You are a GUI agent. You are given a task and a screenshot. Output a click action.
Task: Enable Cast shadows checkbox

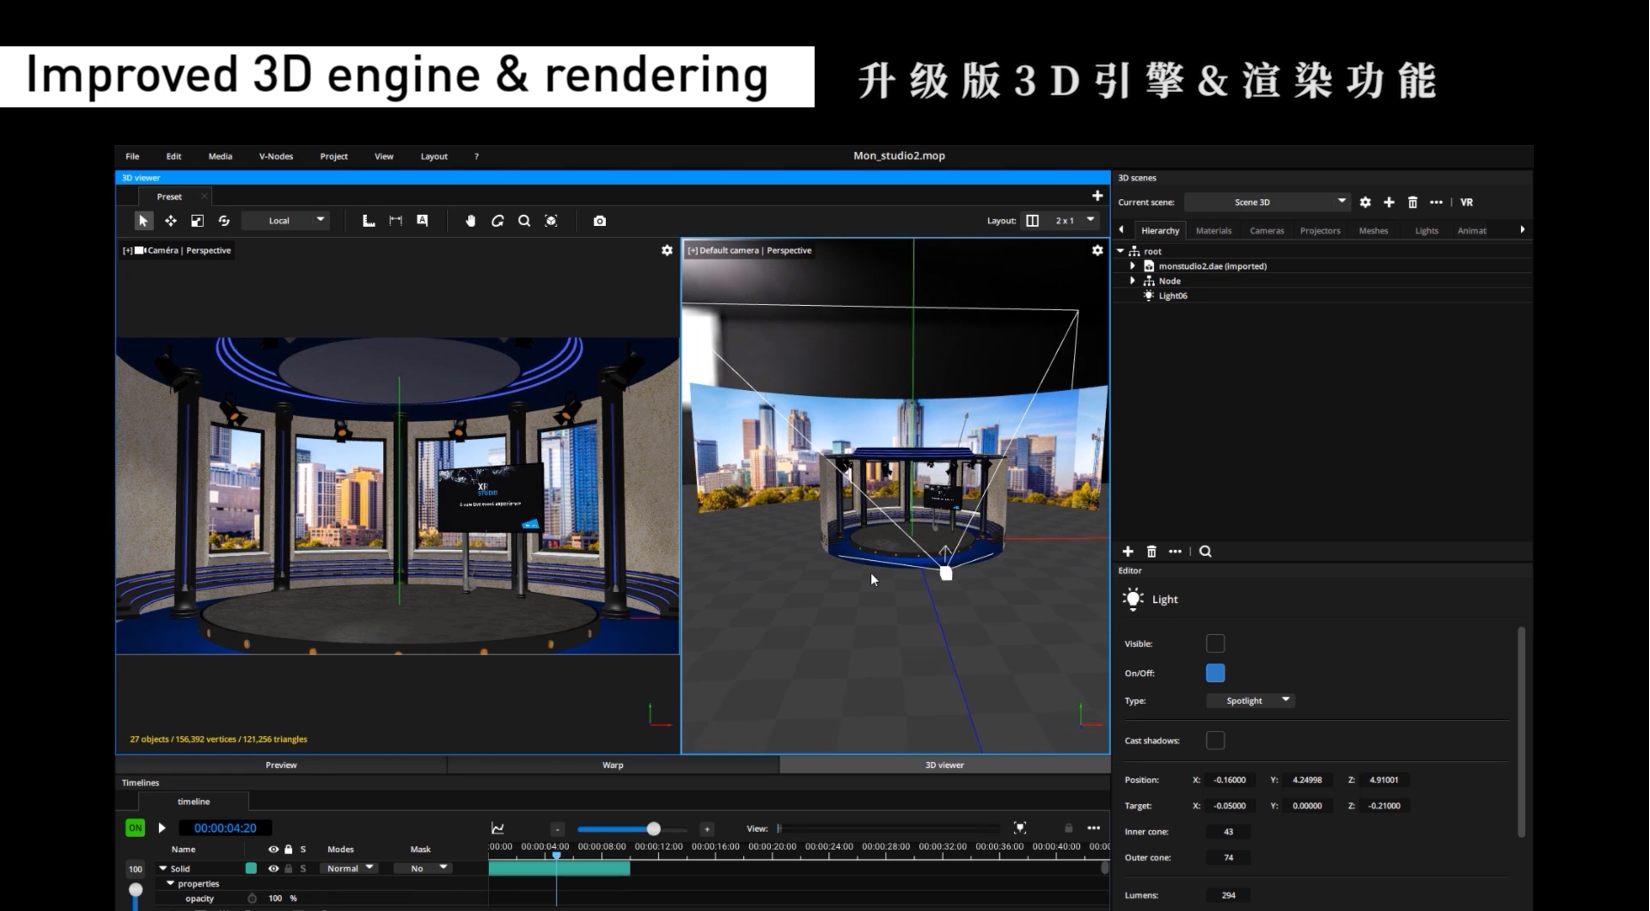[1215, 741]
